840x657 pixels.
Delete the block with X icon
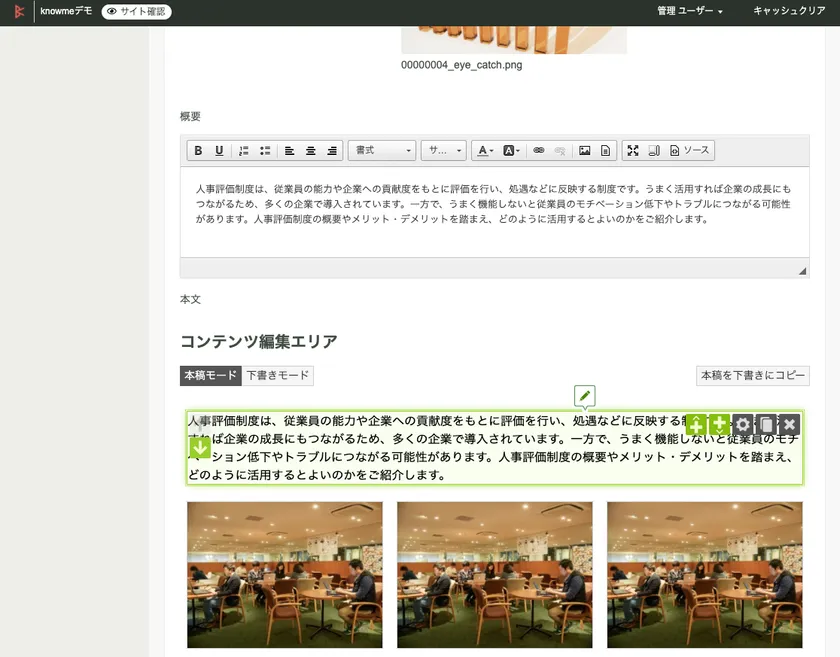pos(789,424)
